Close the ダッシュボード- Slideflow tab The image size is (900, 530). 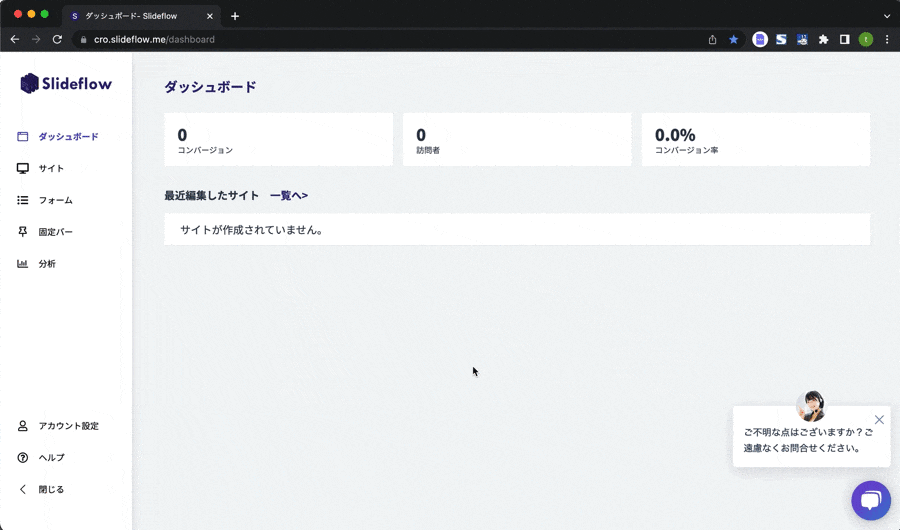coord(210,16)
